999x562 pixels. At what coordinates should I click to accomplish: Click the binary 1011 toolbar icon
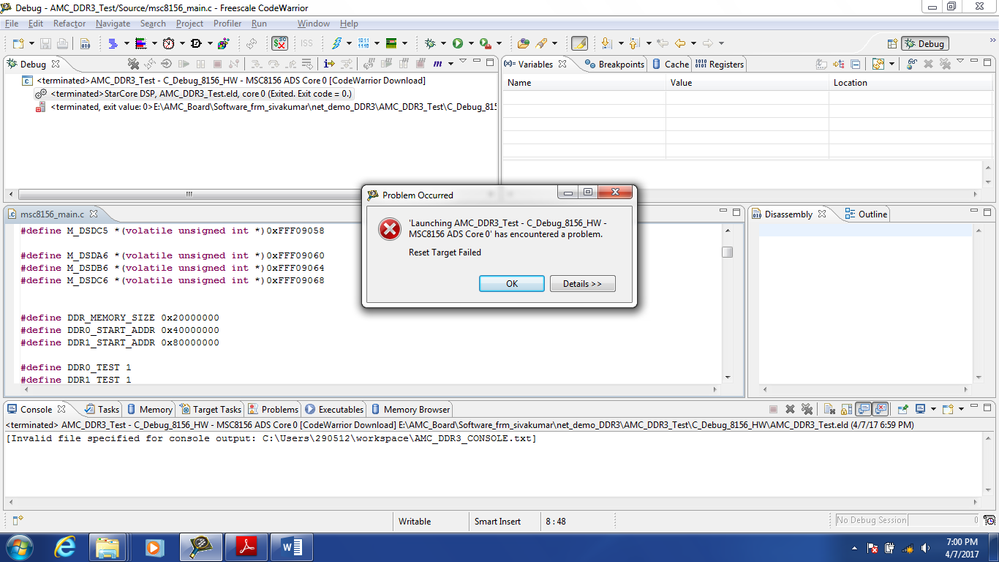click(x=363, y=43)
